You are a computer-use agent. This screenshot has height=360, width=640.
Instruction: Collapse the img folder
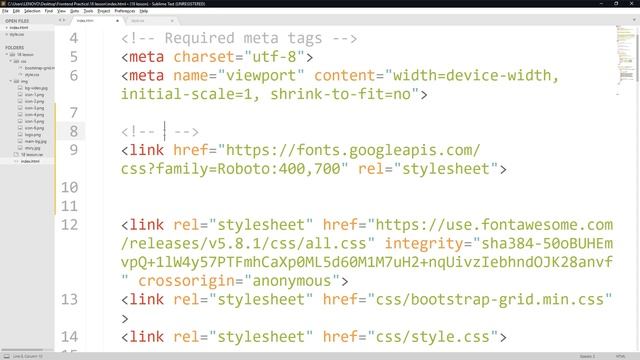point(11,81)
